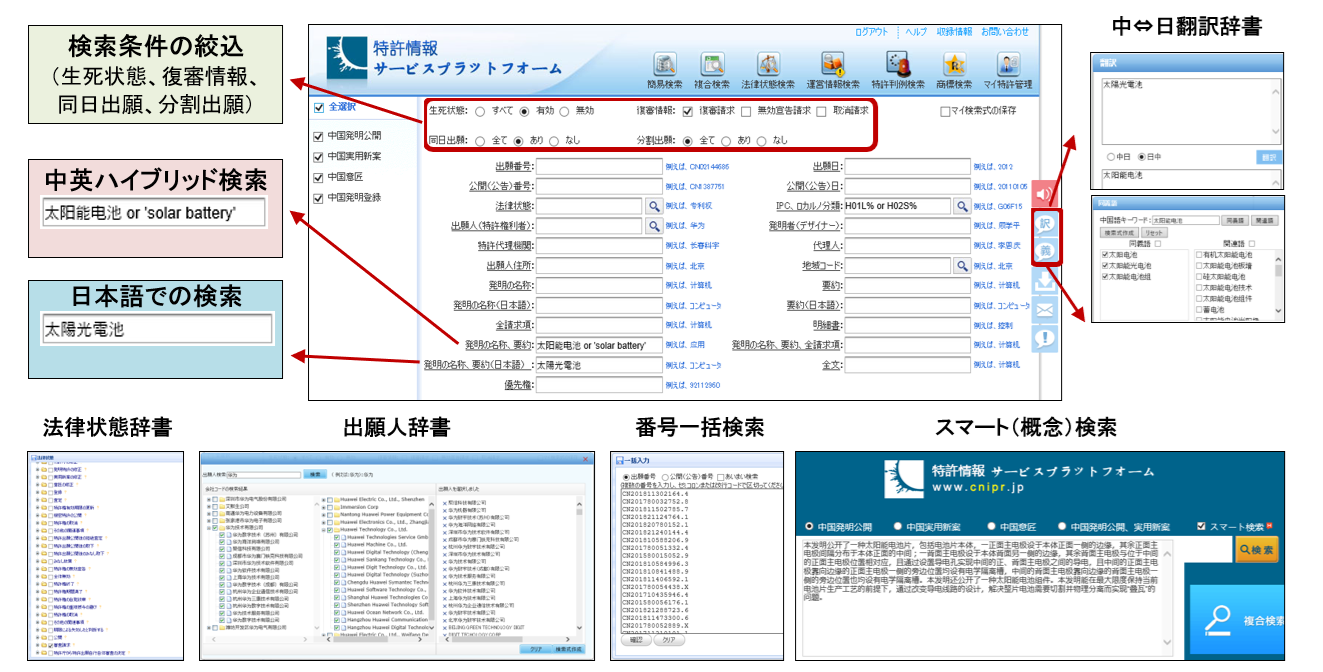The height and width of the screenshot is (672, 1323).
Task: Select 中国意匠 radio in smart search panel
Action: point(992,526)
